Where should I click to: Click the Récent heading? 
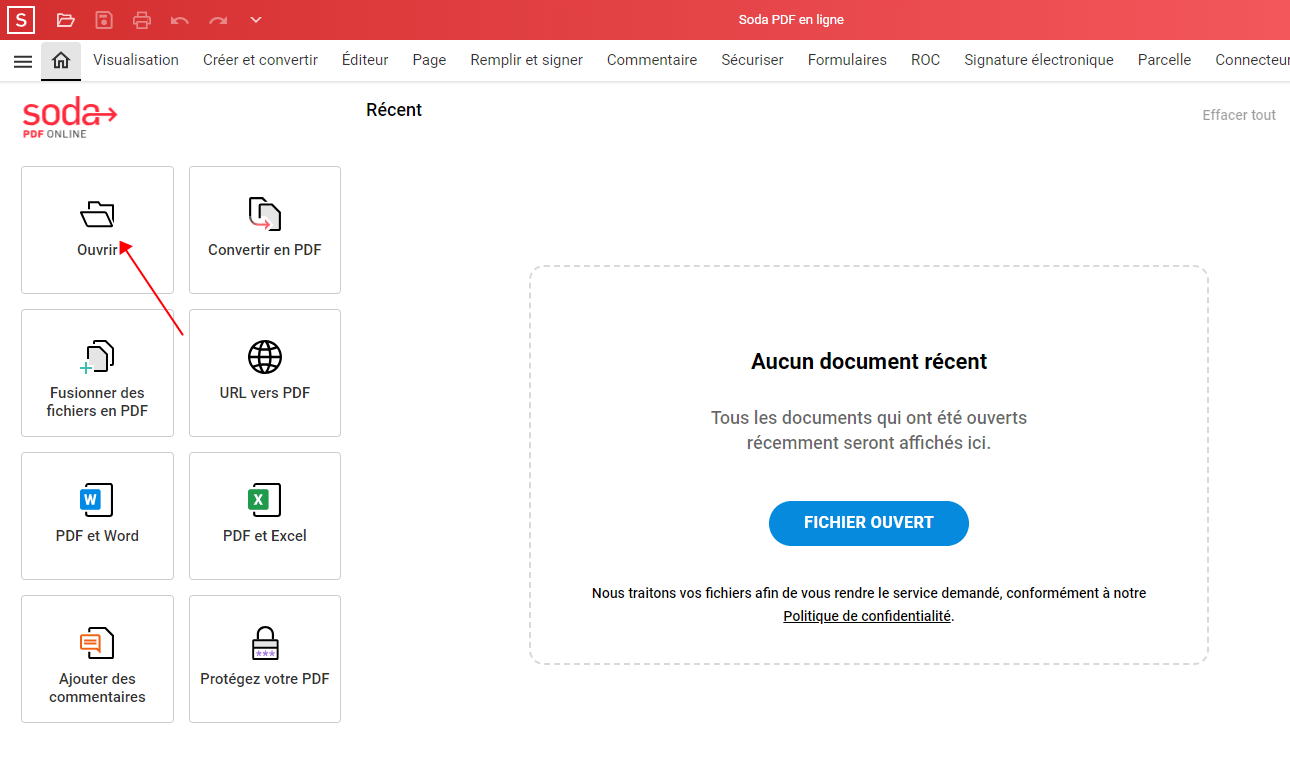[x=394, y=110]
